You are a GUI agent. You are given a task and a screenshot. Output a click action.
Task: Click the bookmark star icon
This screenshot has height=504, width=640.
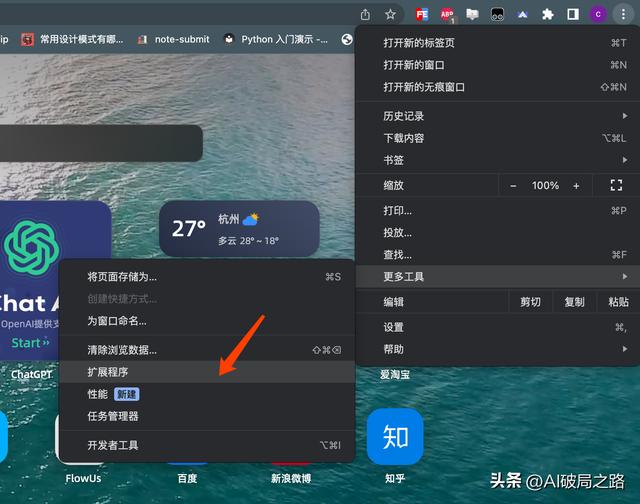point(391,14)
